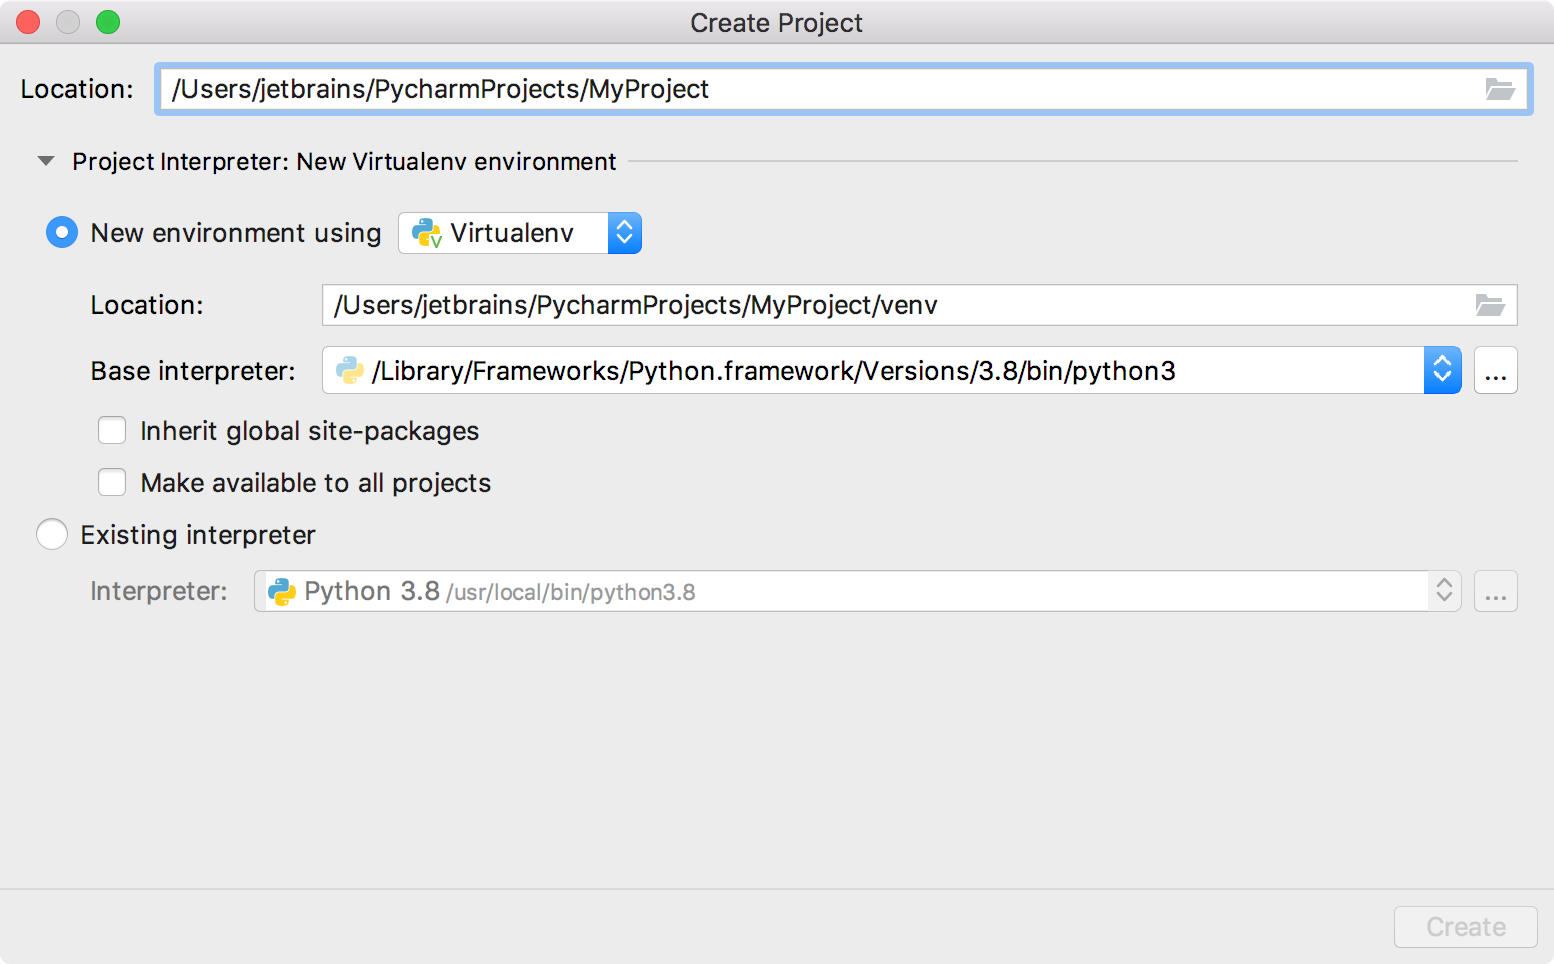Click the folder icon in project Location field
Image resolution: width=1554 pixels, height=964 pixels.
click(1499, 89)
